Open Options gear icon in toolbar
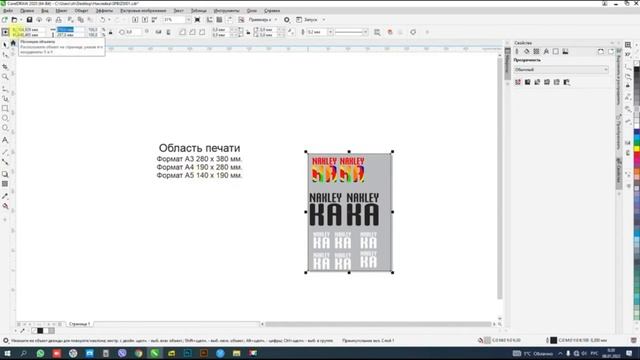Viewport: 640px width, 360px height. [x=287, y=20]
